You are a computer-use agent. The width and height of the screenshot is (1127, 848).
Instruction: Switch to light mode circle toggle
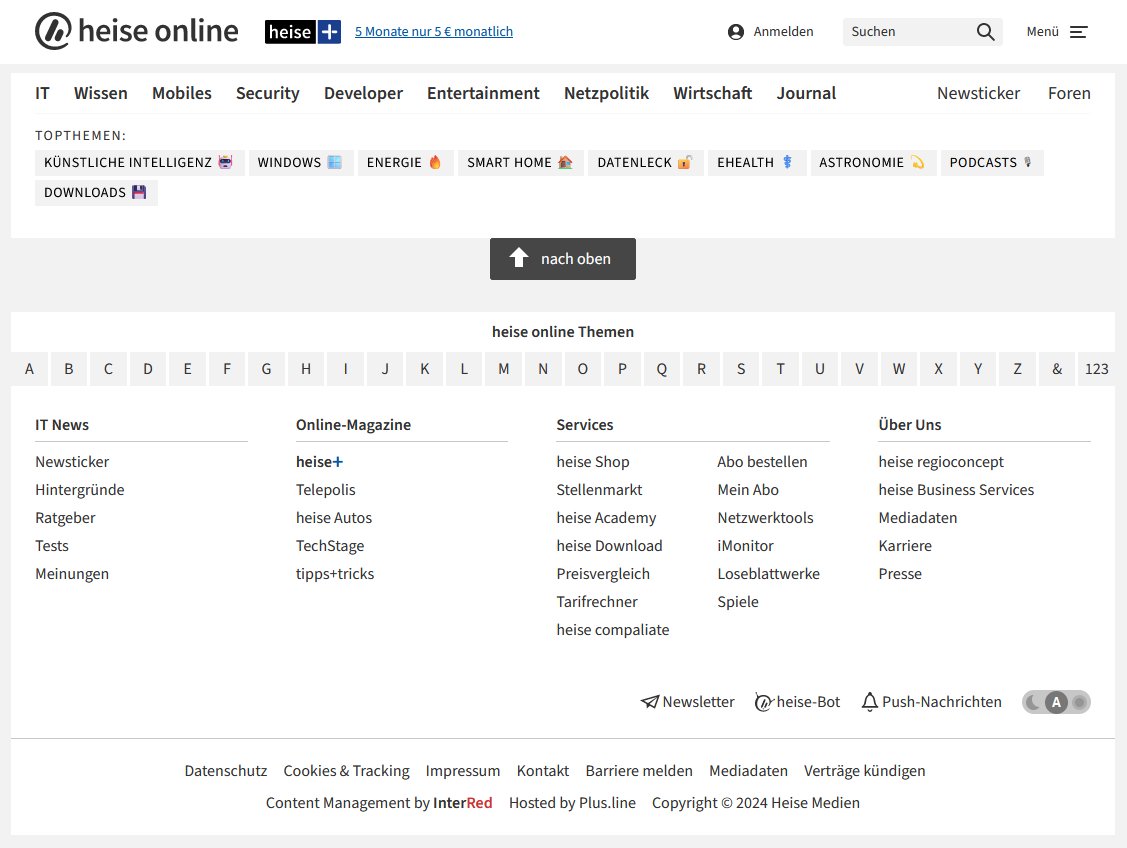1079,702
